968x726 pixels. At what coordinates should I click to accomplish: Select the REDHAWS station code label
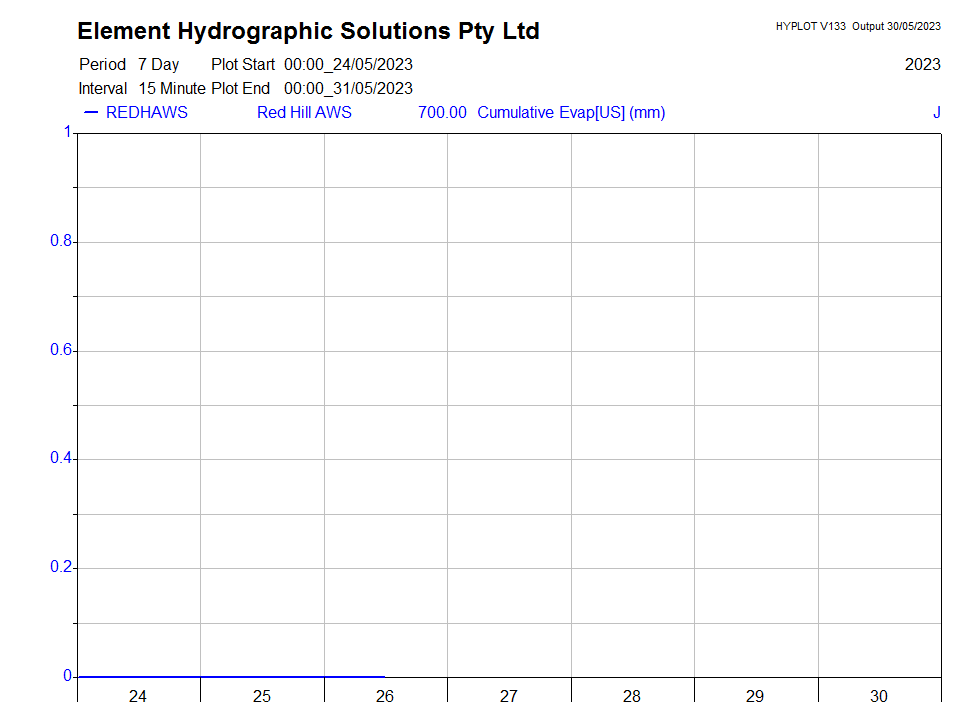[x=146, y=112]
